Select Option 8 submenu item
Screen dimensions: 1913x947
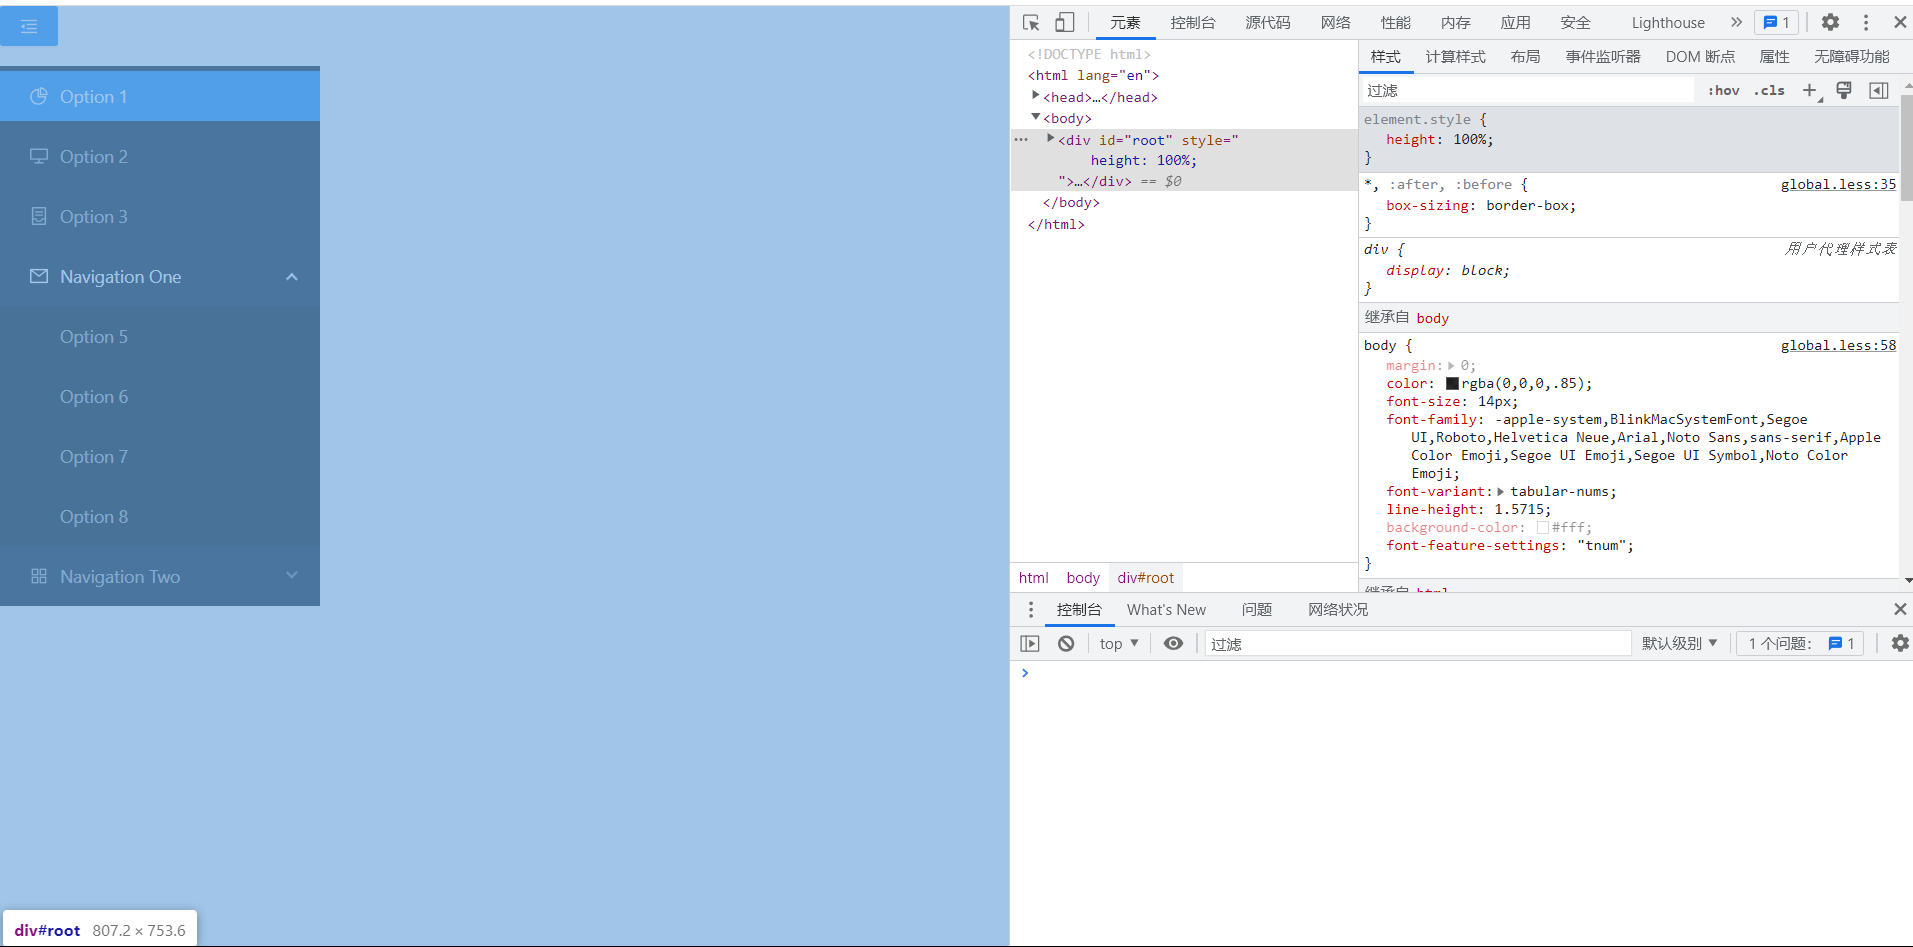click(160, 517)
